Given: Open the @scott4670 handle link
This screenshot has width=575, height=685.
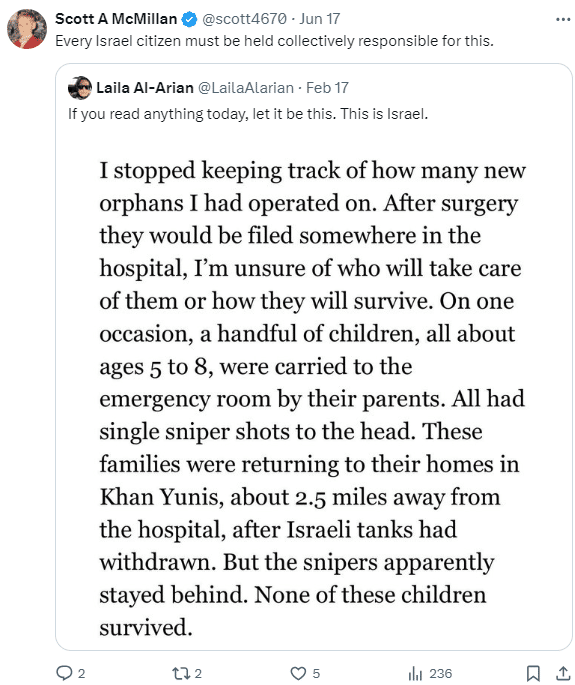Looking at the screenshot, I should (x=245, y=19).
